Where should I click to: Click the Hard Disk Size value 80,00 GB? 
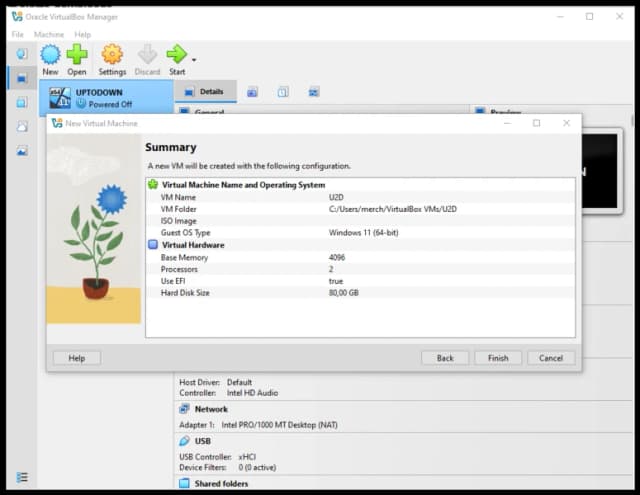pyautogui.click(x=344, y=293)
